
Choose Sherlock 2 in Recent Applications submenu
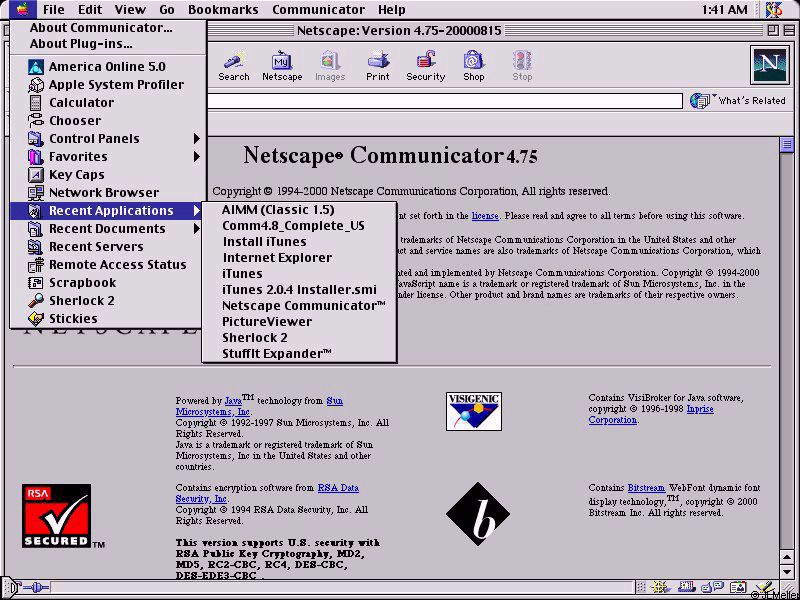[299, 338]
